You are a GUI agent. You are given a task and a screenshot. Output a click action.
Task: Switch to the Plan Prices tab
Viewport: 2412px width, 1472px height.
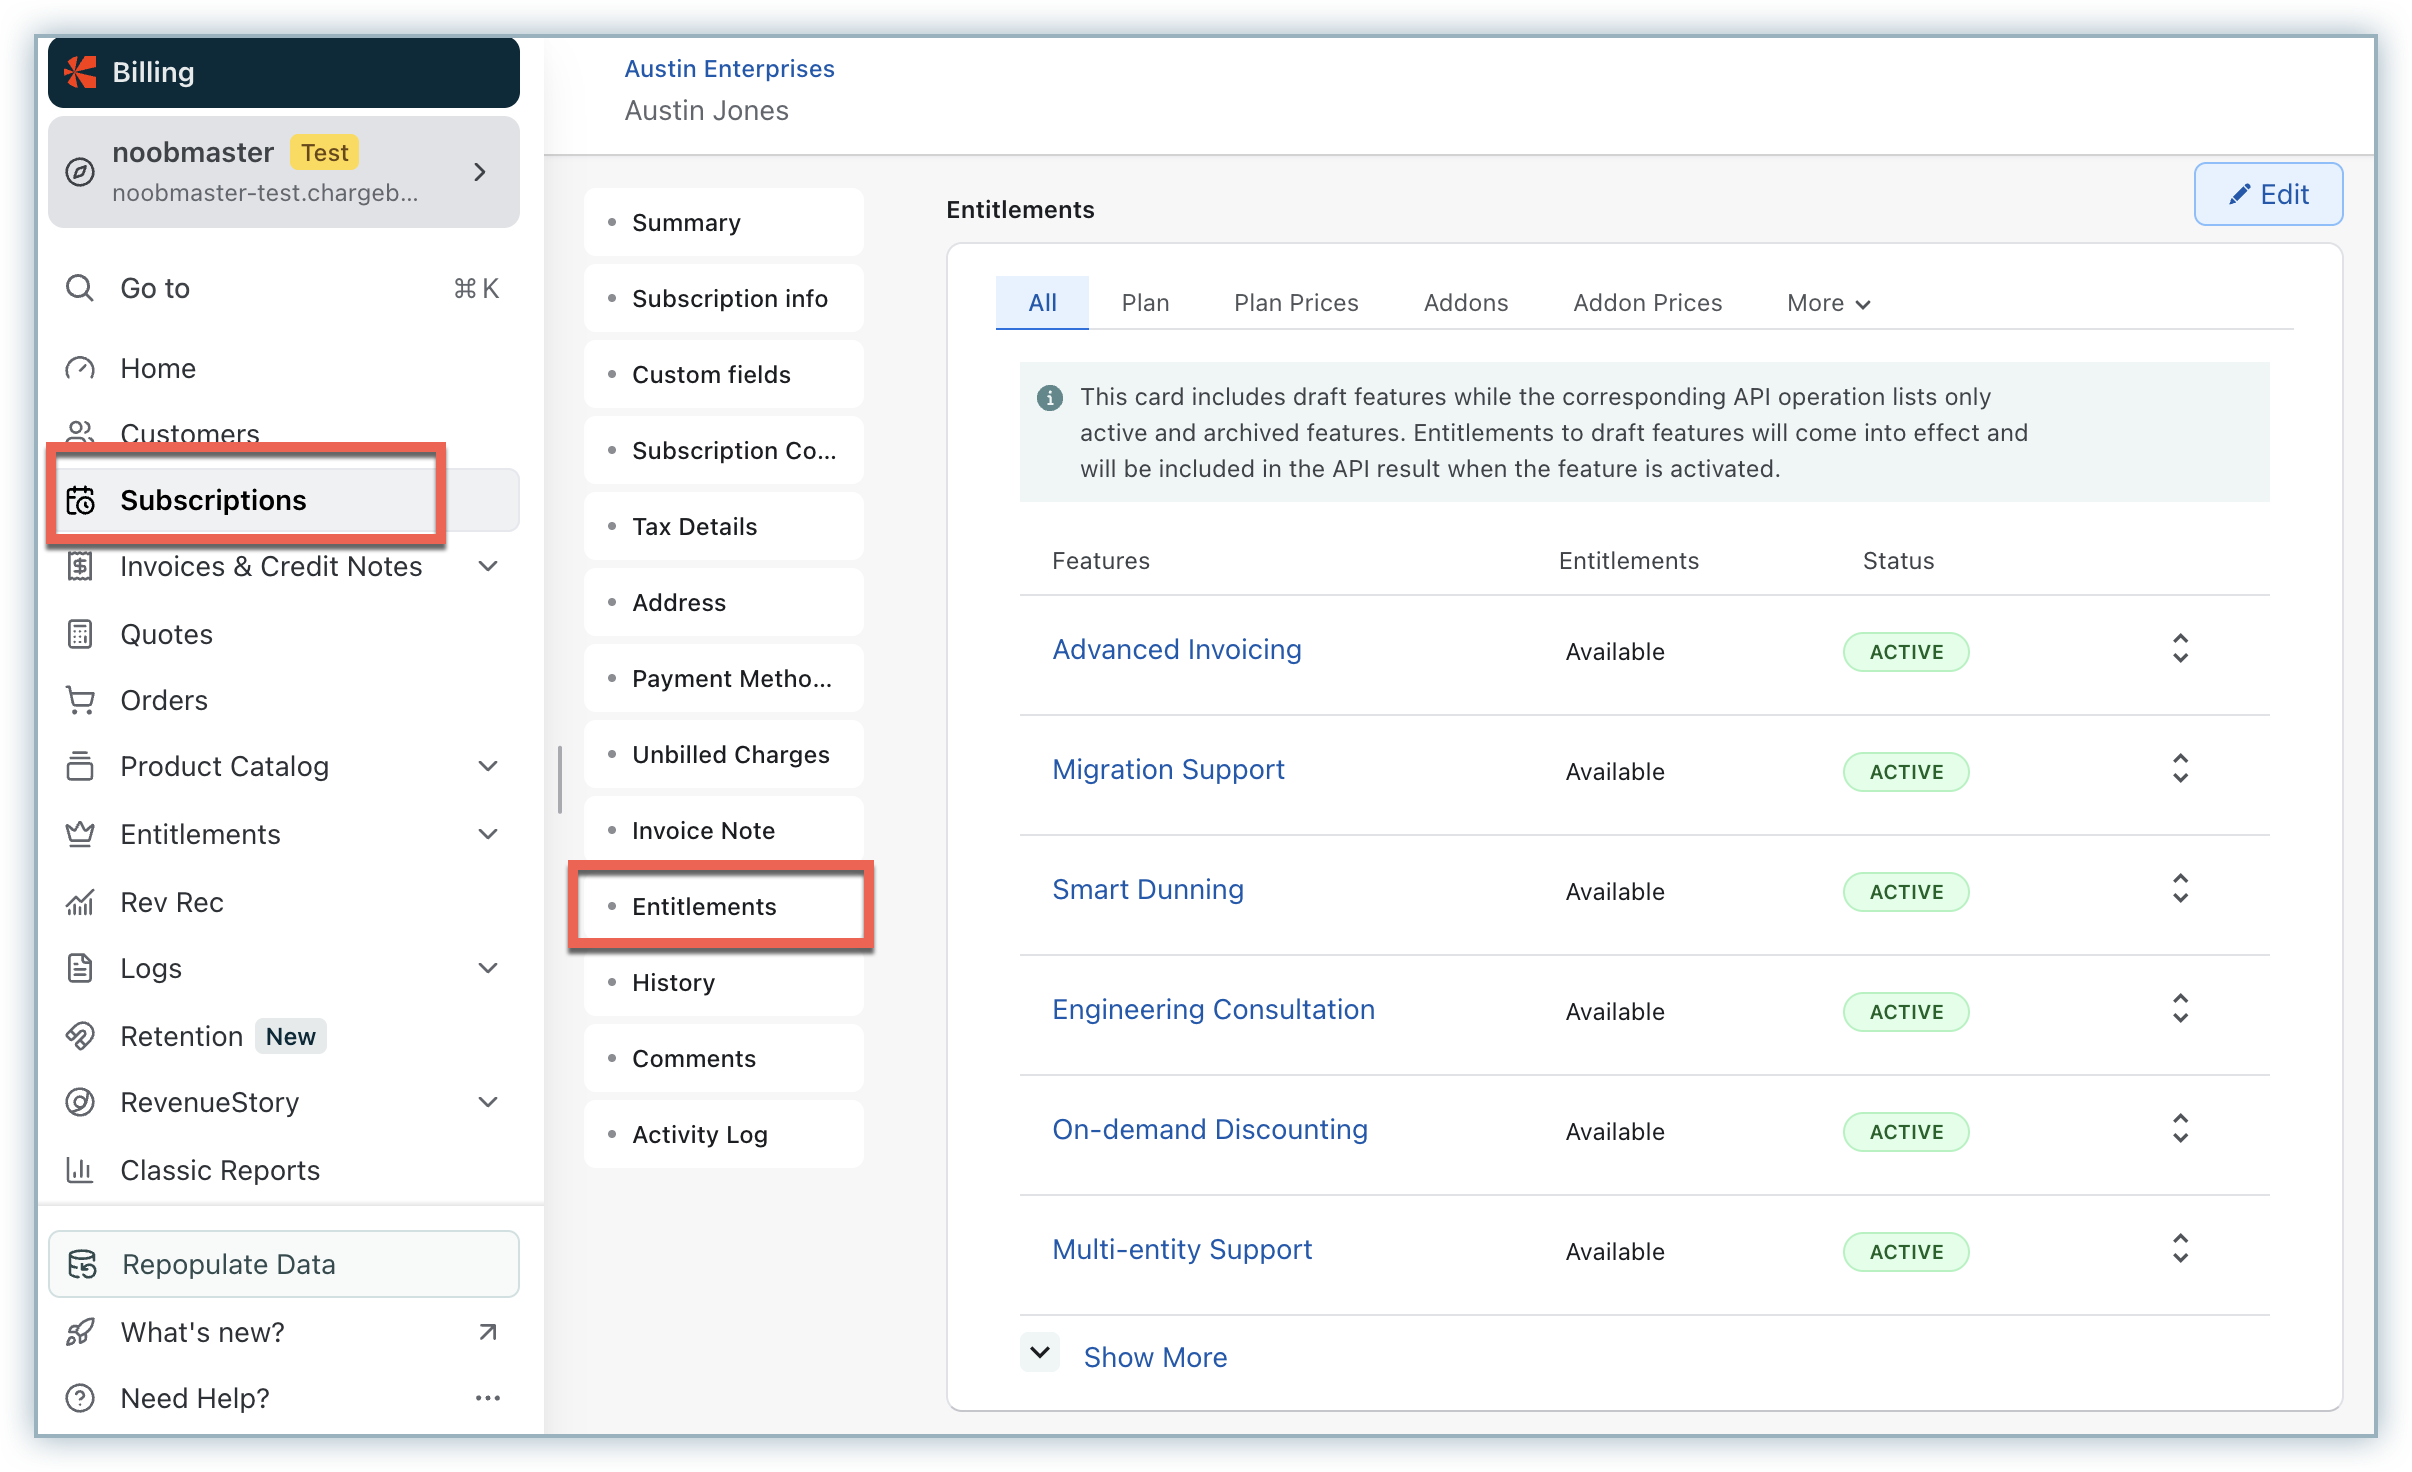[x=1296, y=303]
